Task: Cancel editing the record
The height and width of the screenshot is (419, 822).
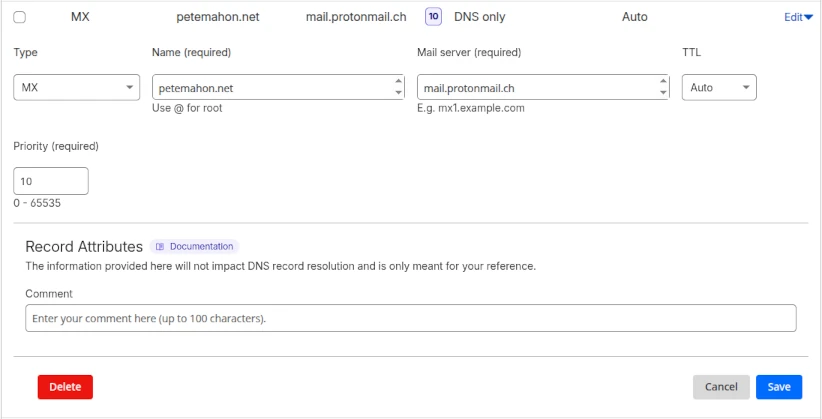Action: coord(721,387)
